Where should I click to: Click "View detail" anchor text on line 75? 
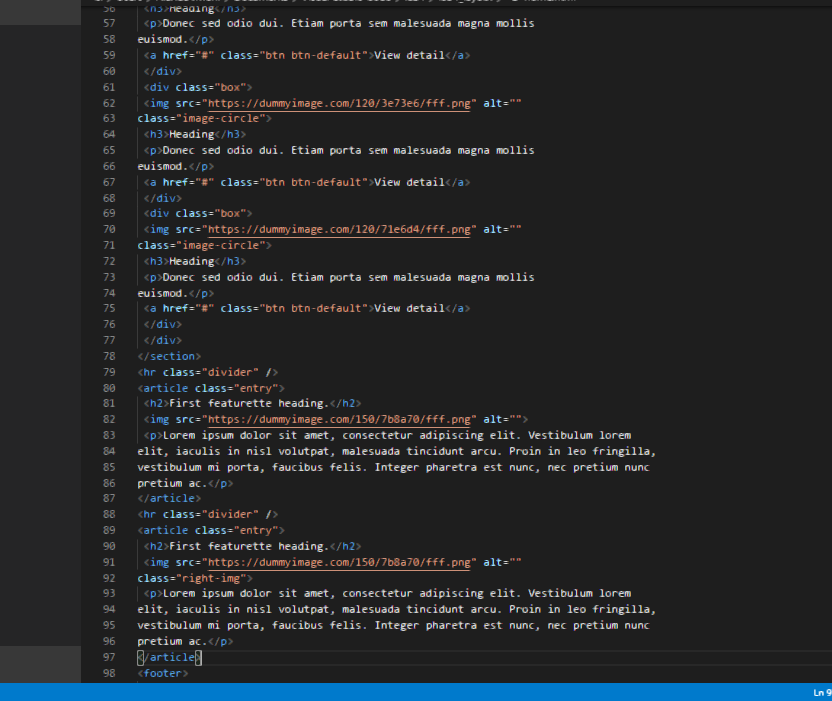(409, 308)
